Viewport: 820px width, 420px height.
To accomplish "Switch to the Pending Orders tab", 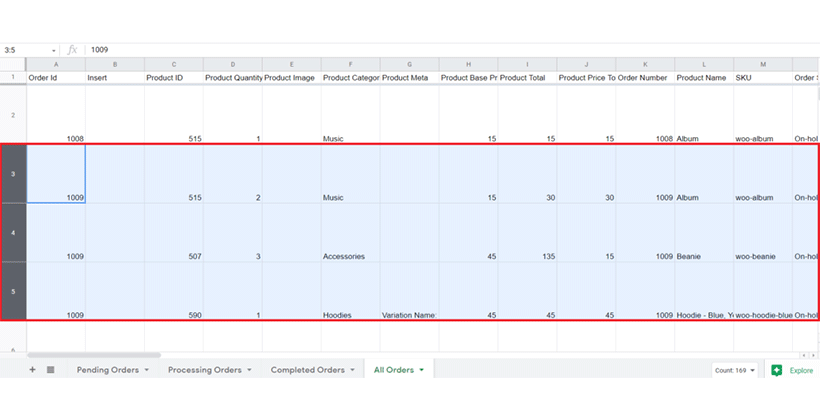I will (108, 370).
